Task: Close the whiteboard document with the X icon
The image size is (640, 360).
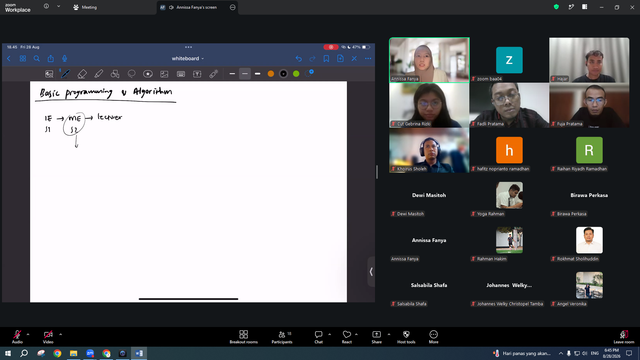Action: 354,59
